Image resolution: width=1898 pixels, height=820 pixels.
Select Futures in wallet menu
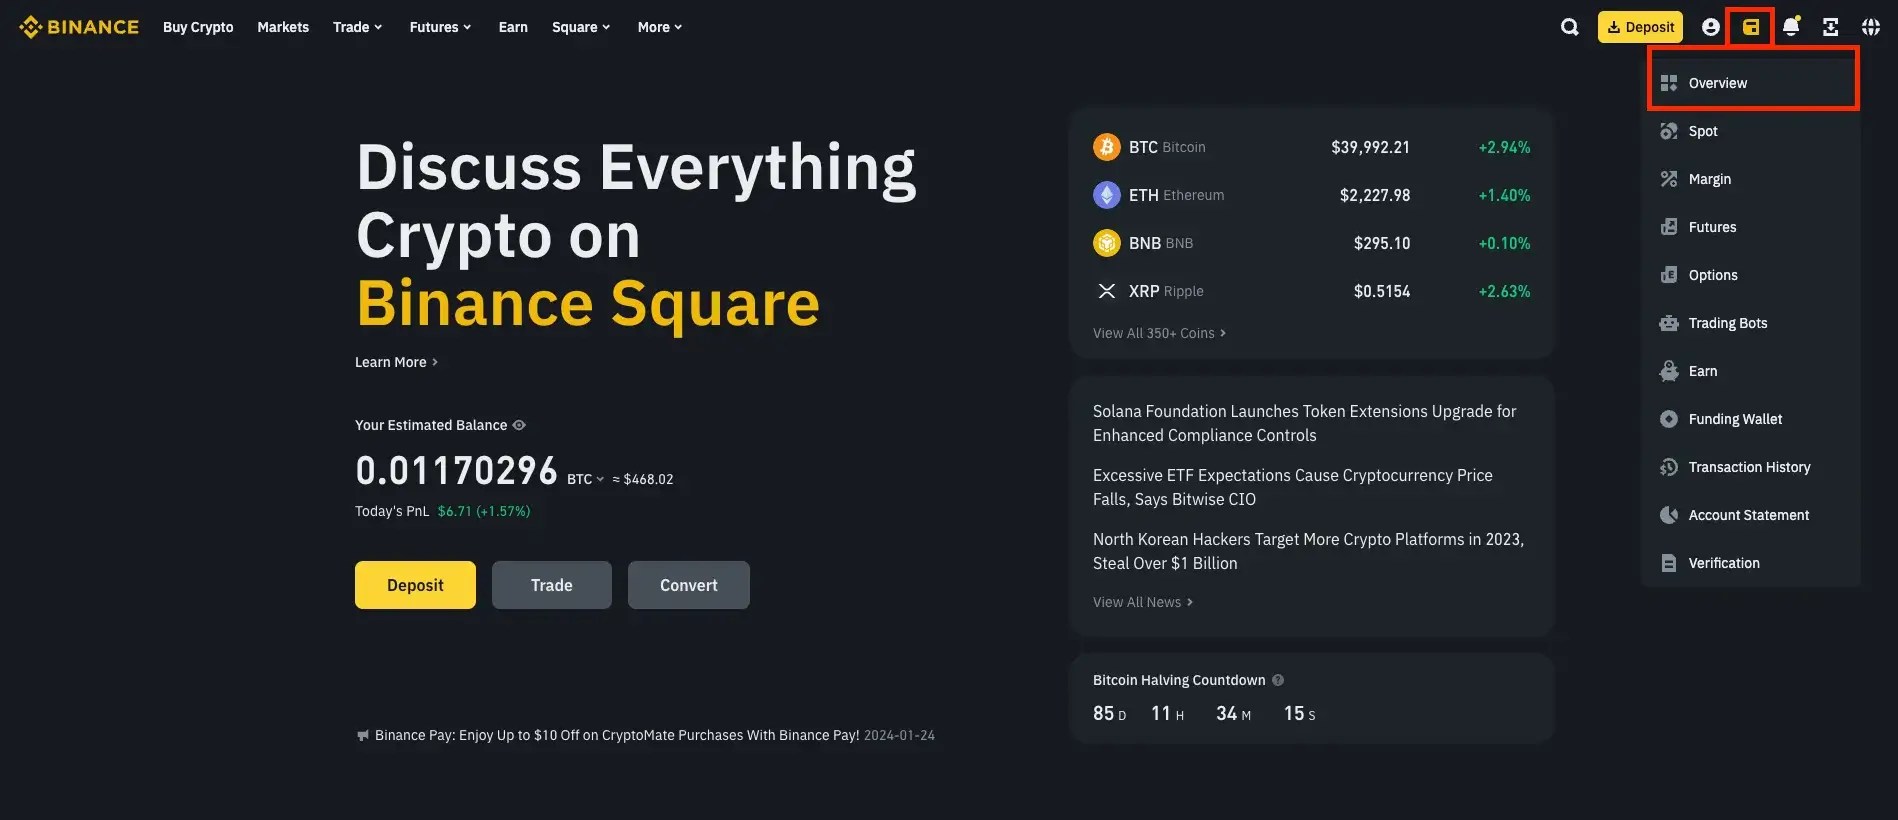tap(1751, 227)
